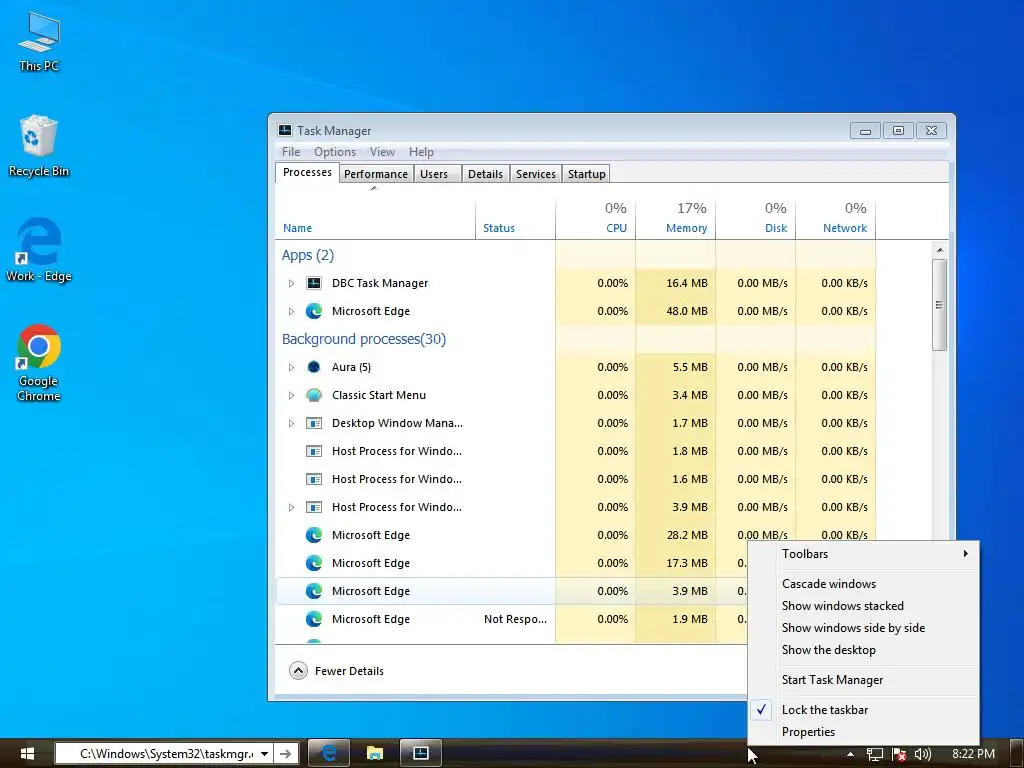The width and height of the screenshot is (1024, 768).
Task: Click the process list scrollbar thumb
Action: [939, 305]
